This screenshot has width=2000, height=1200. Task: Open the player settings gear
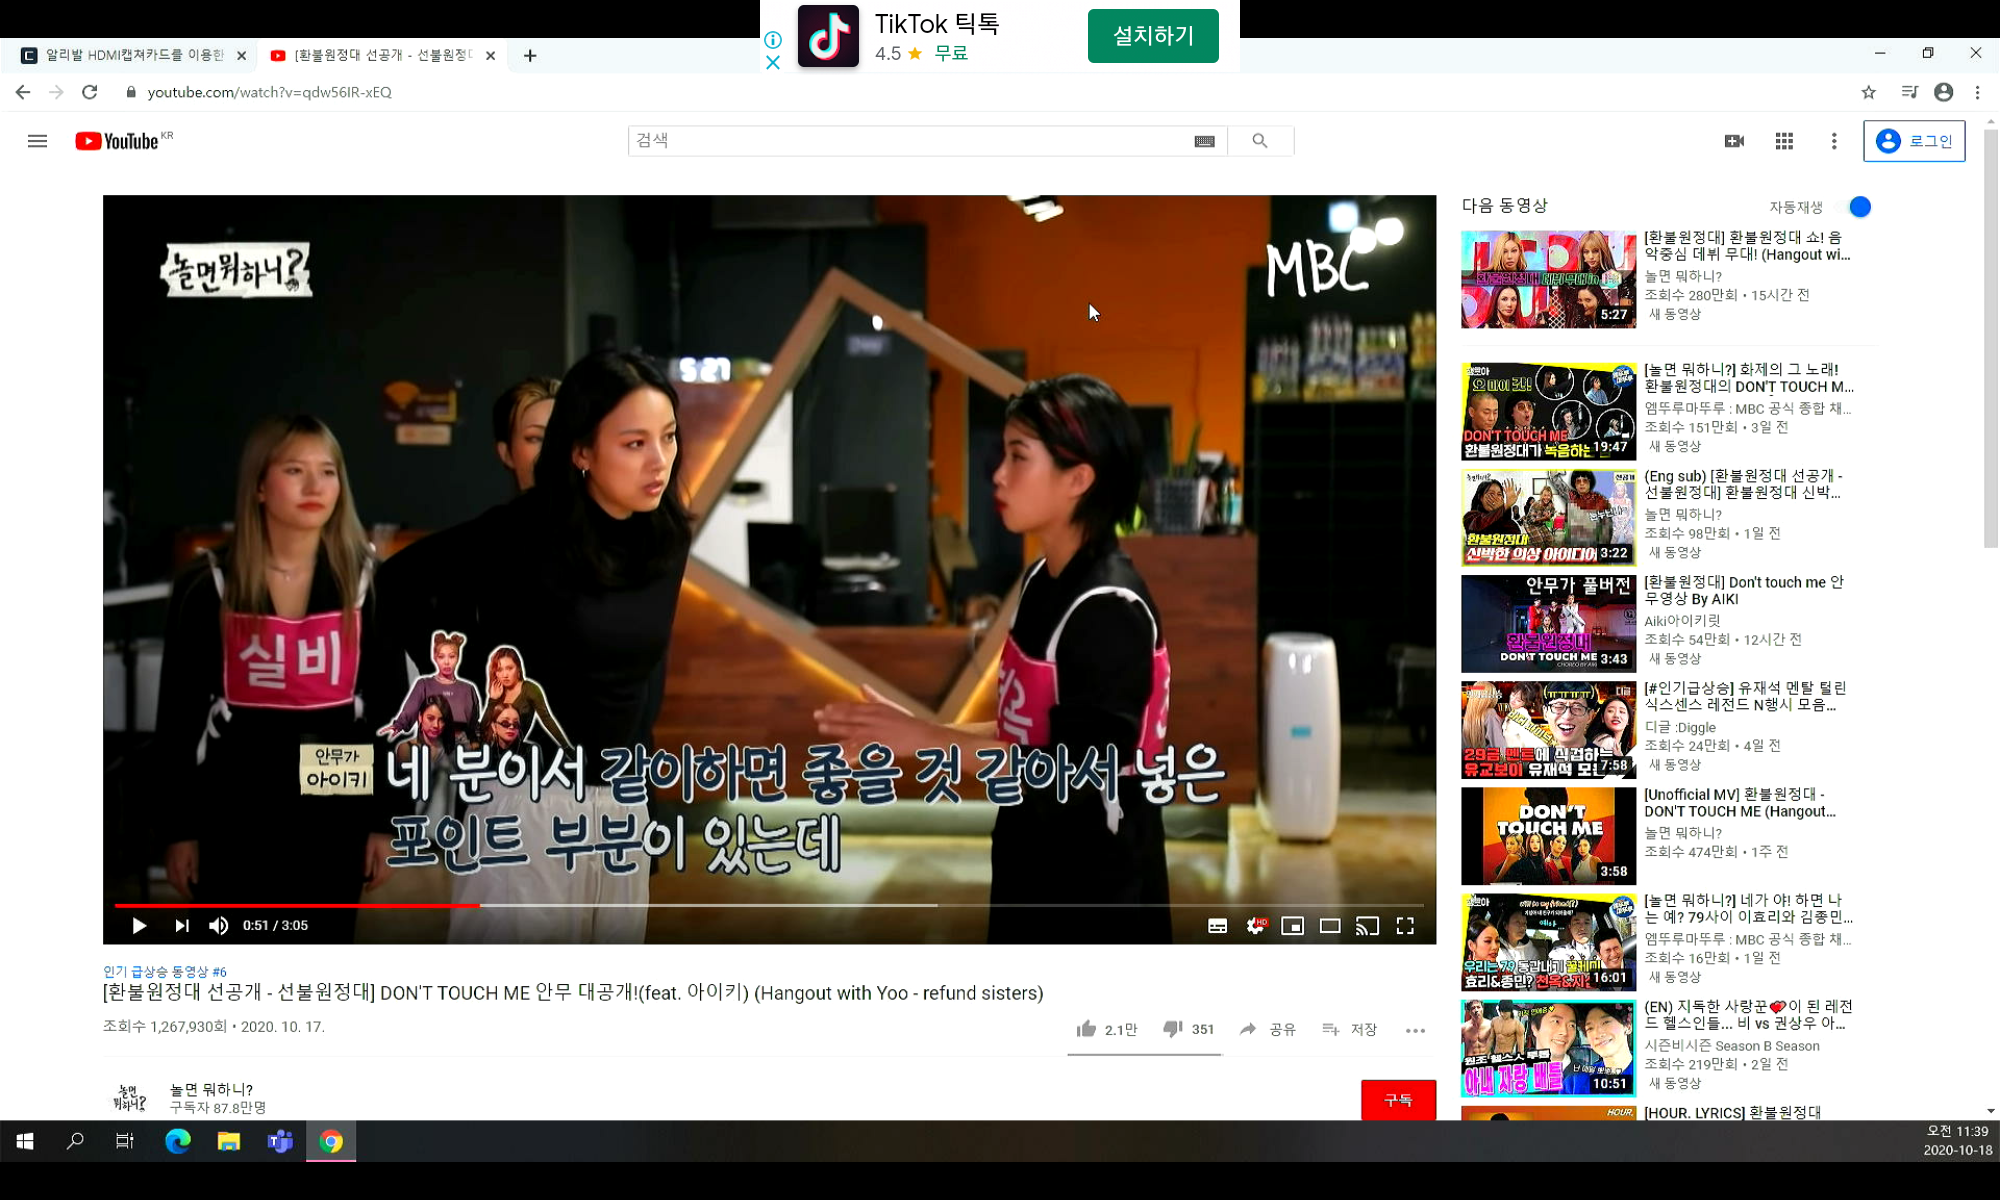click(x=1255, y=926)
